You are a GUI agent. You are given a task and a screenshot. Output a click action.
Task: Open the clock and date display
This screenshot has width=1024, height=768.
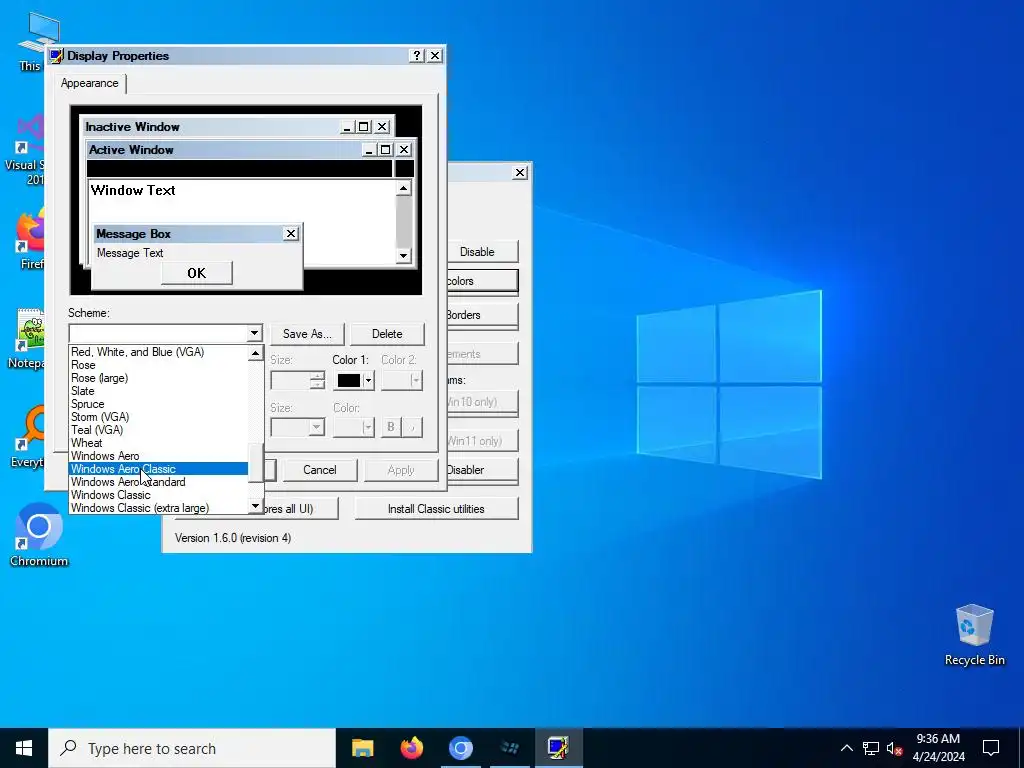(x=938, y=748)
